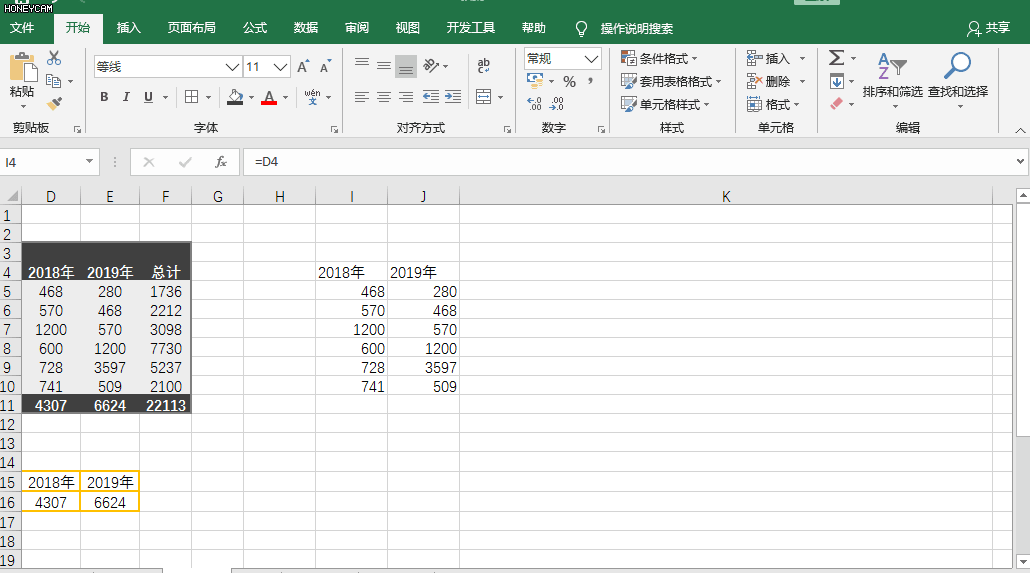This screenshot has width=1030, height=573.
Task: Click the Decrease Indent icon
Action: point(431,97)
